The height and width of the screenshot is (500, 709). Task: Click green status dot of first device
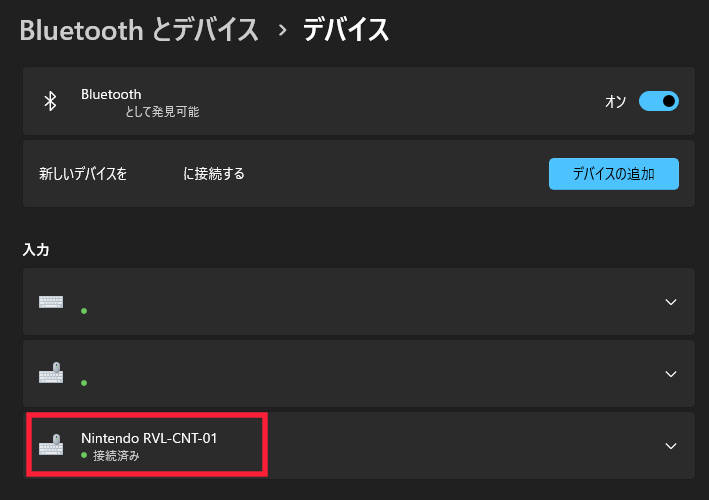(x=84, y=311)
